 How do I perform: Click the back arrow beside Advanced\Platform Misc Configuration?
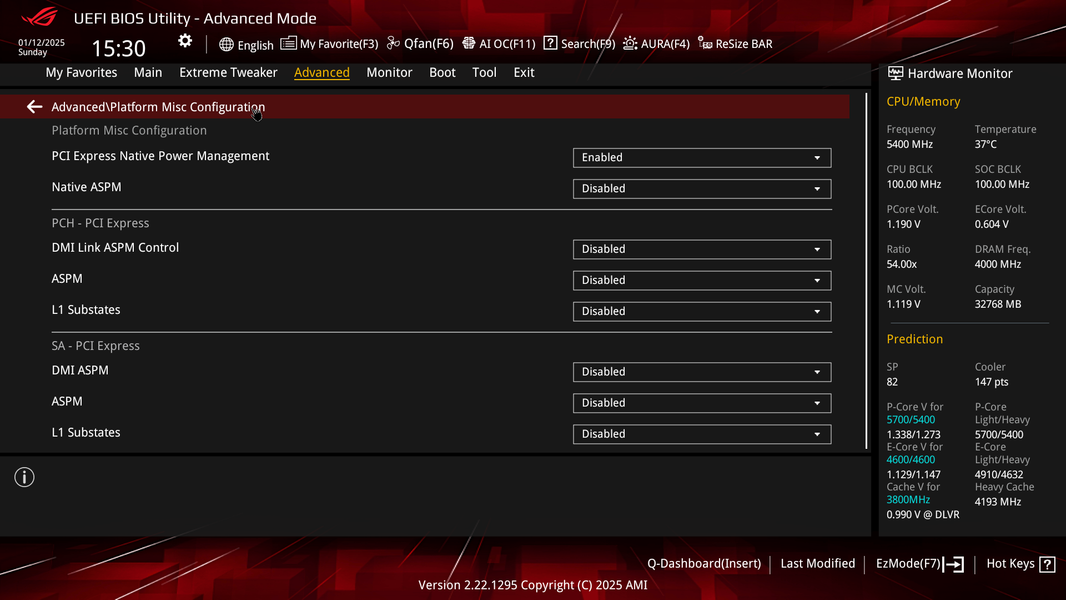click(x=34, y=107)
